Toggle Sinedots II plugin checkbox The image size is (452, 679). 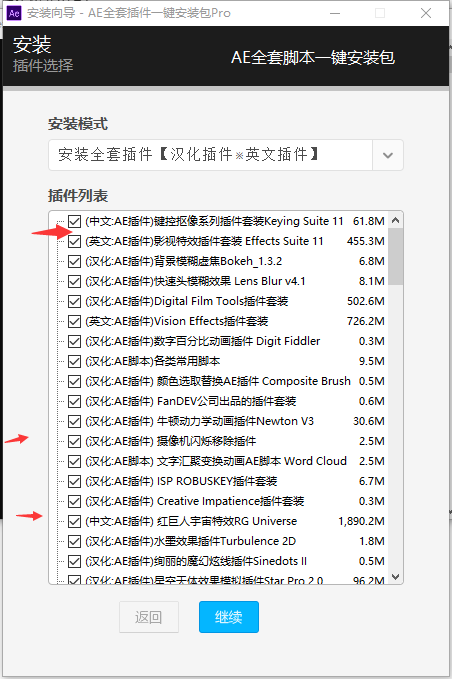[74, 561]
